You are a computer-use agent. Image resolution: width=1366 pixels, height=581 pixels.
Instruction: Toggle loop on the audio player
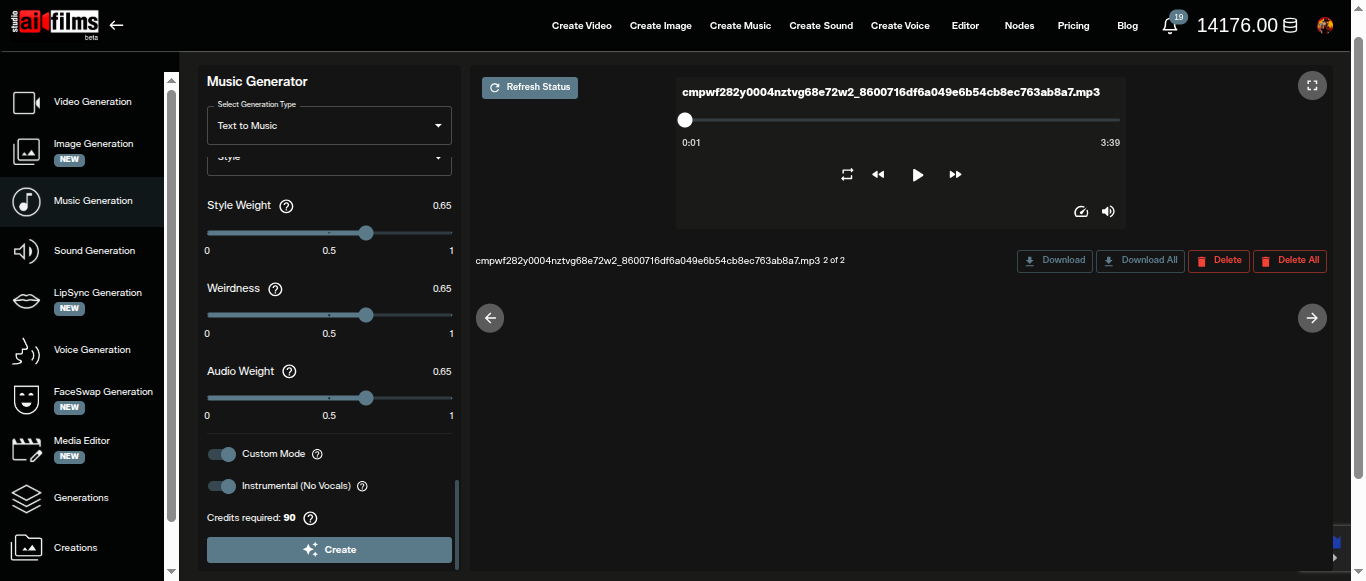[847, 174]
